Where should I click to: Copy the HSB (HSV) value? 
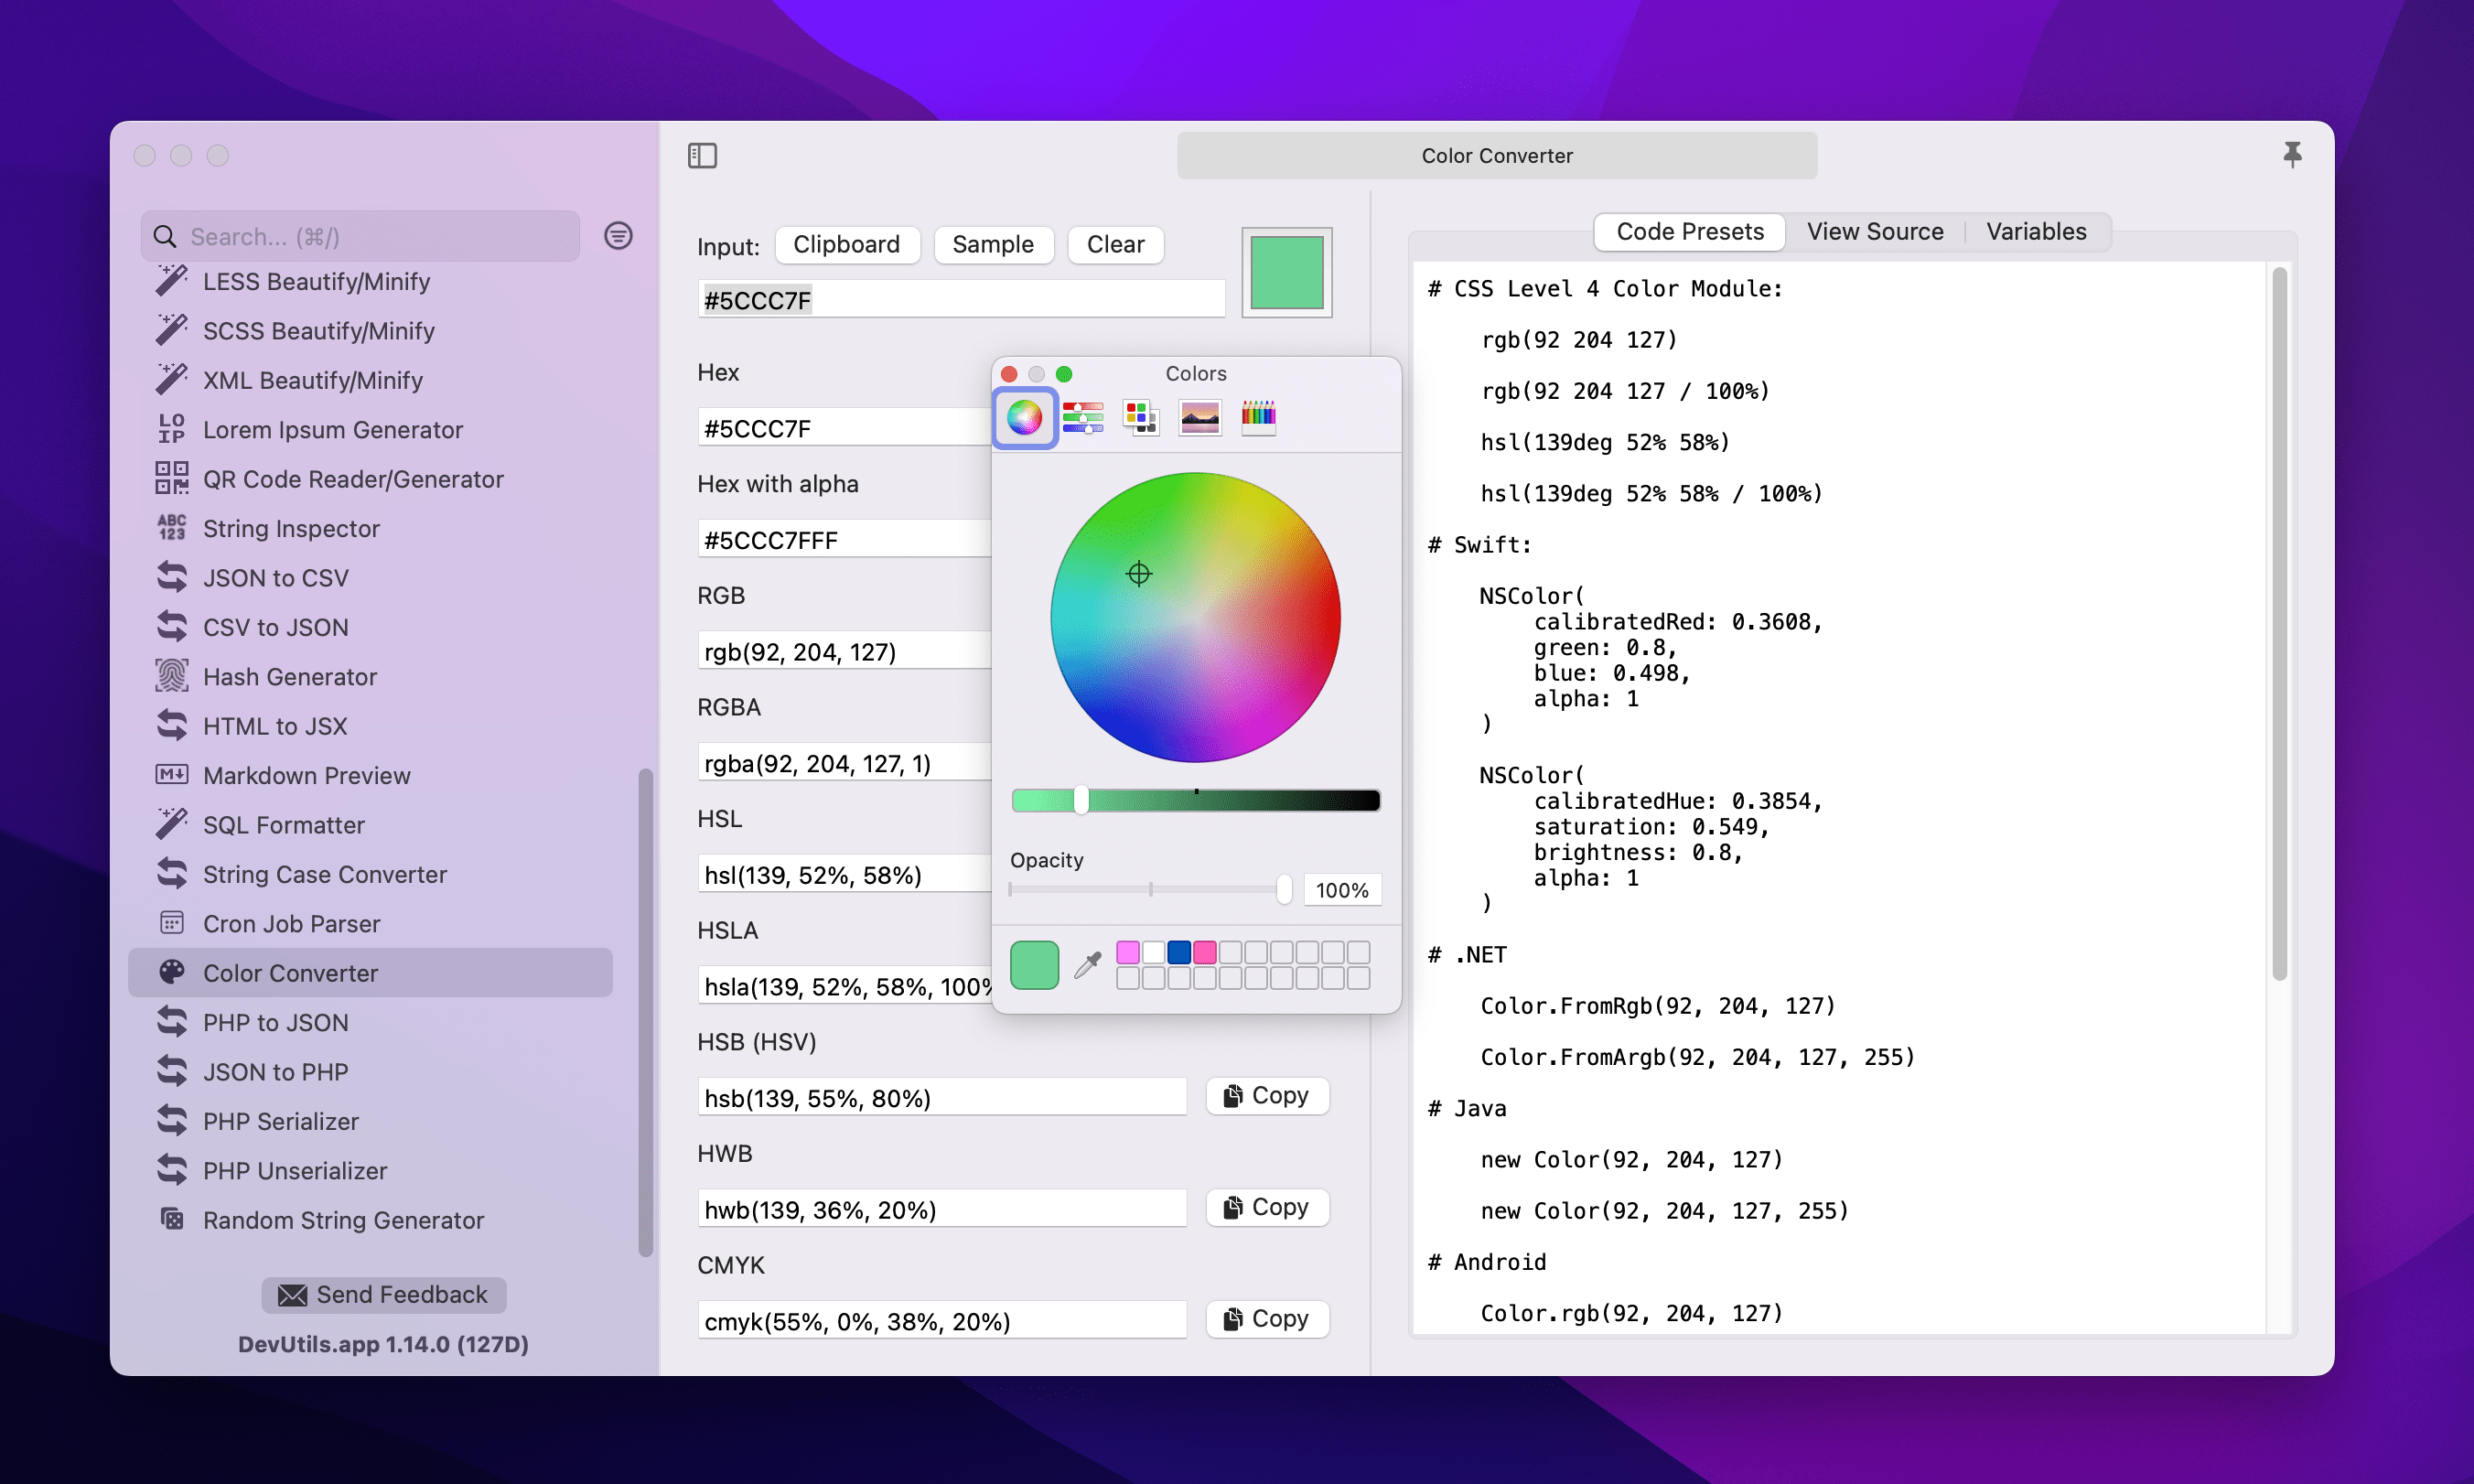[1267, 1096]
